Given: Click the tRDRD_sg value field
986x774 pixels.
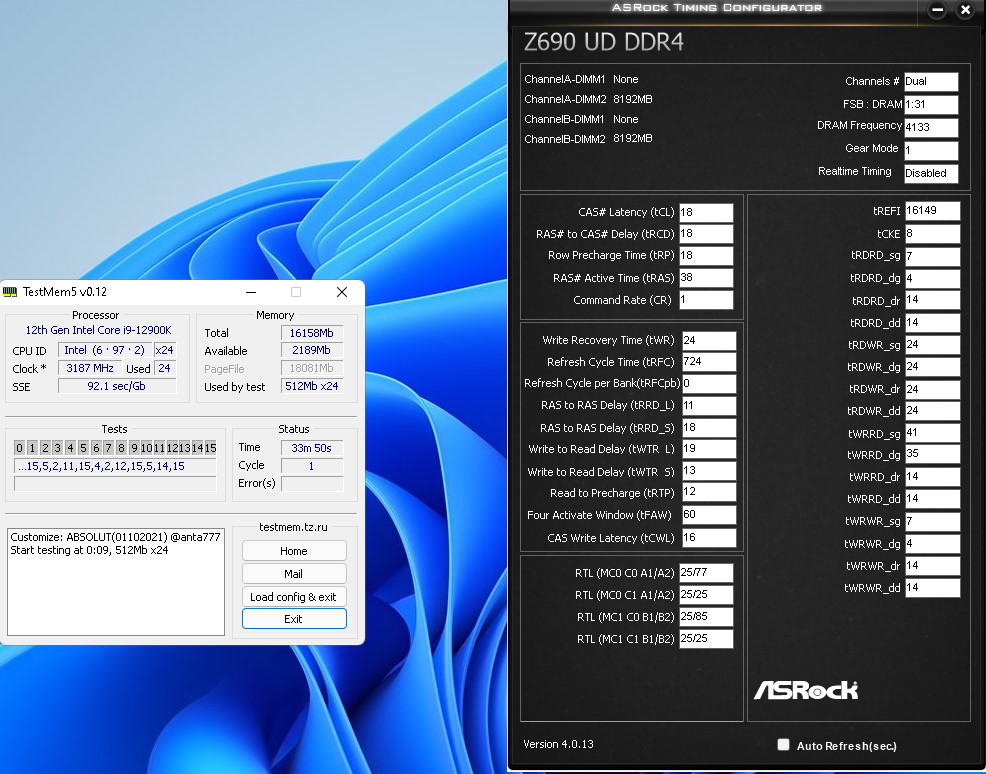Looking at the screenshot, I should [933, 256].
